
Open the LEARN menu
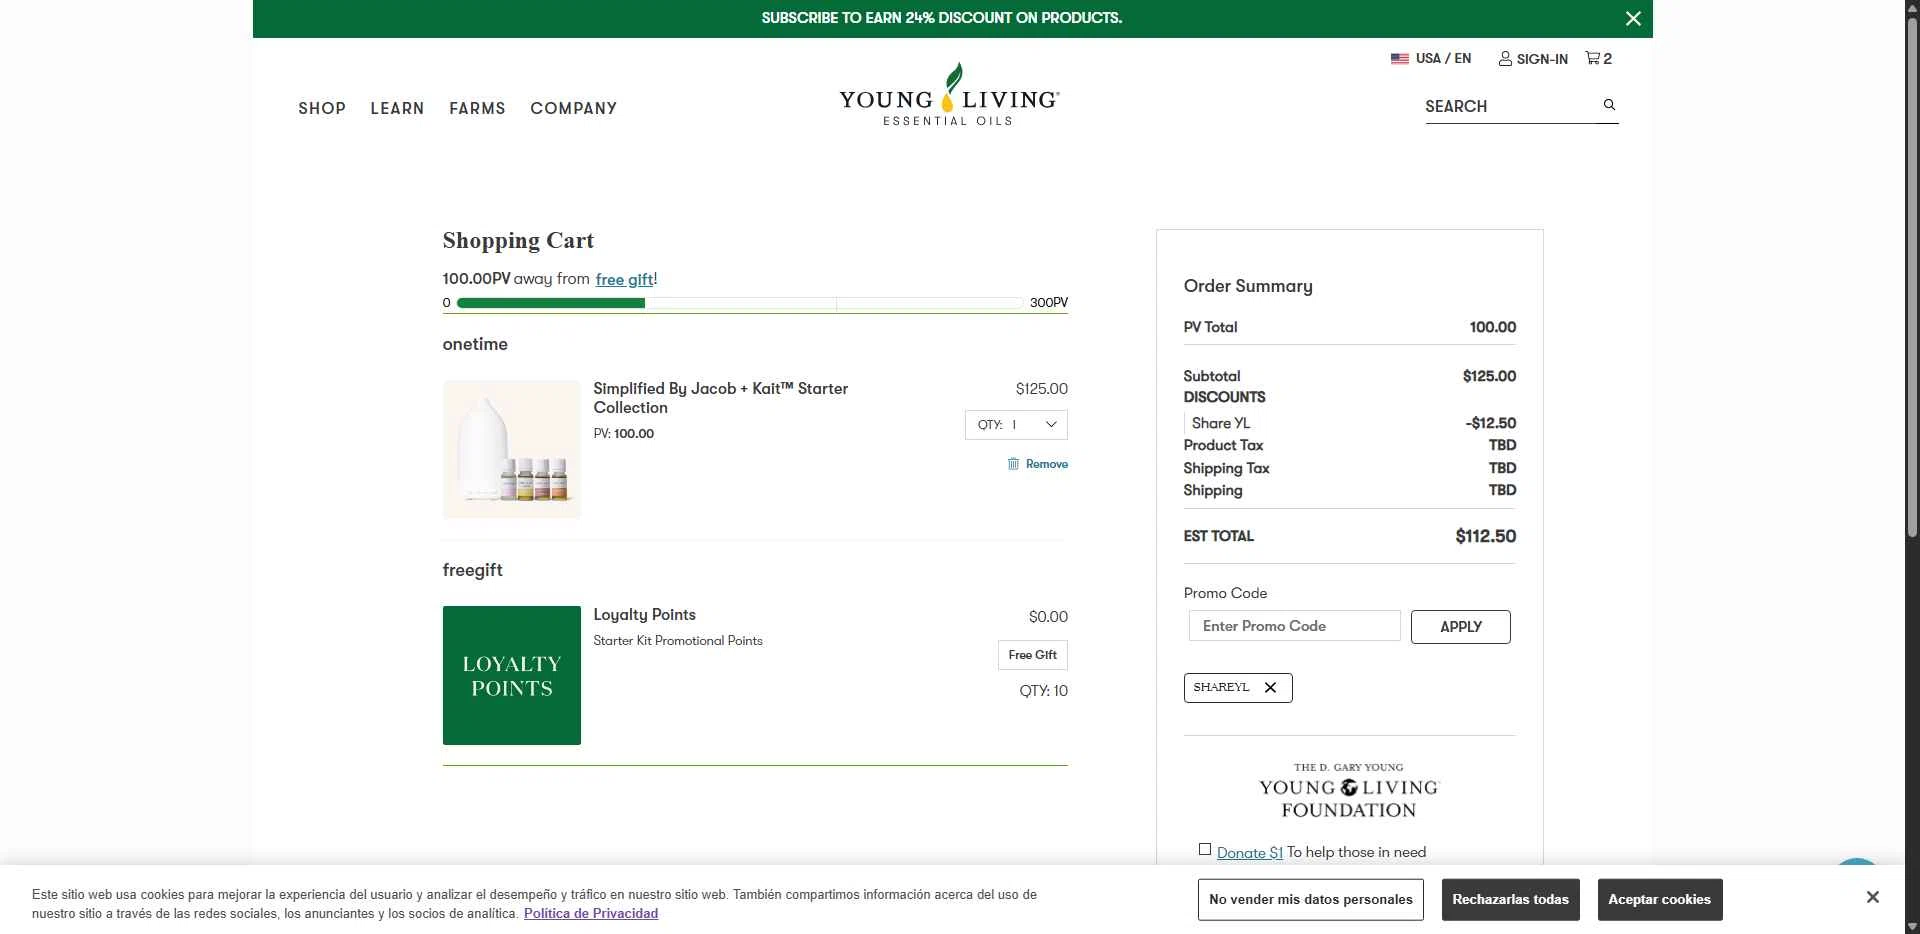(x=397, y=108)
